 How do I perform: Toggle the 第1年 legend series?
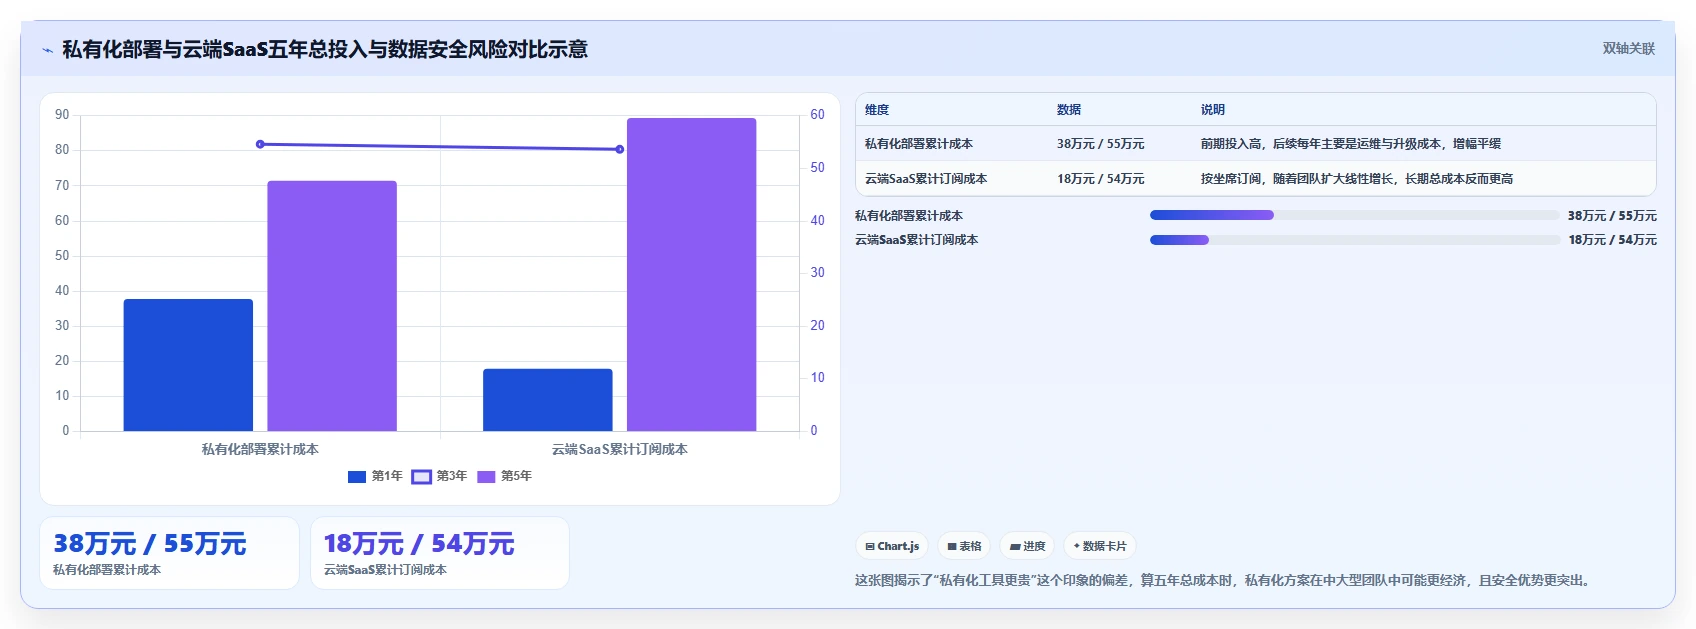tap(375, 476)
